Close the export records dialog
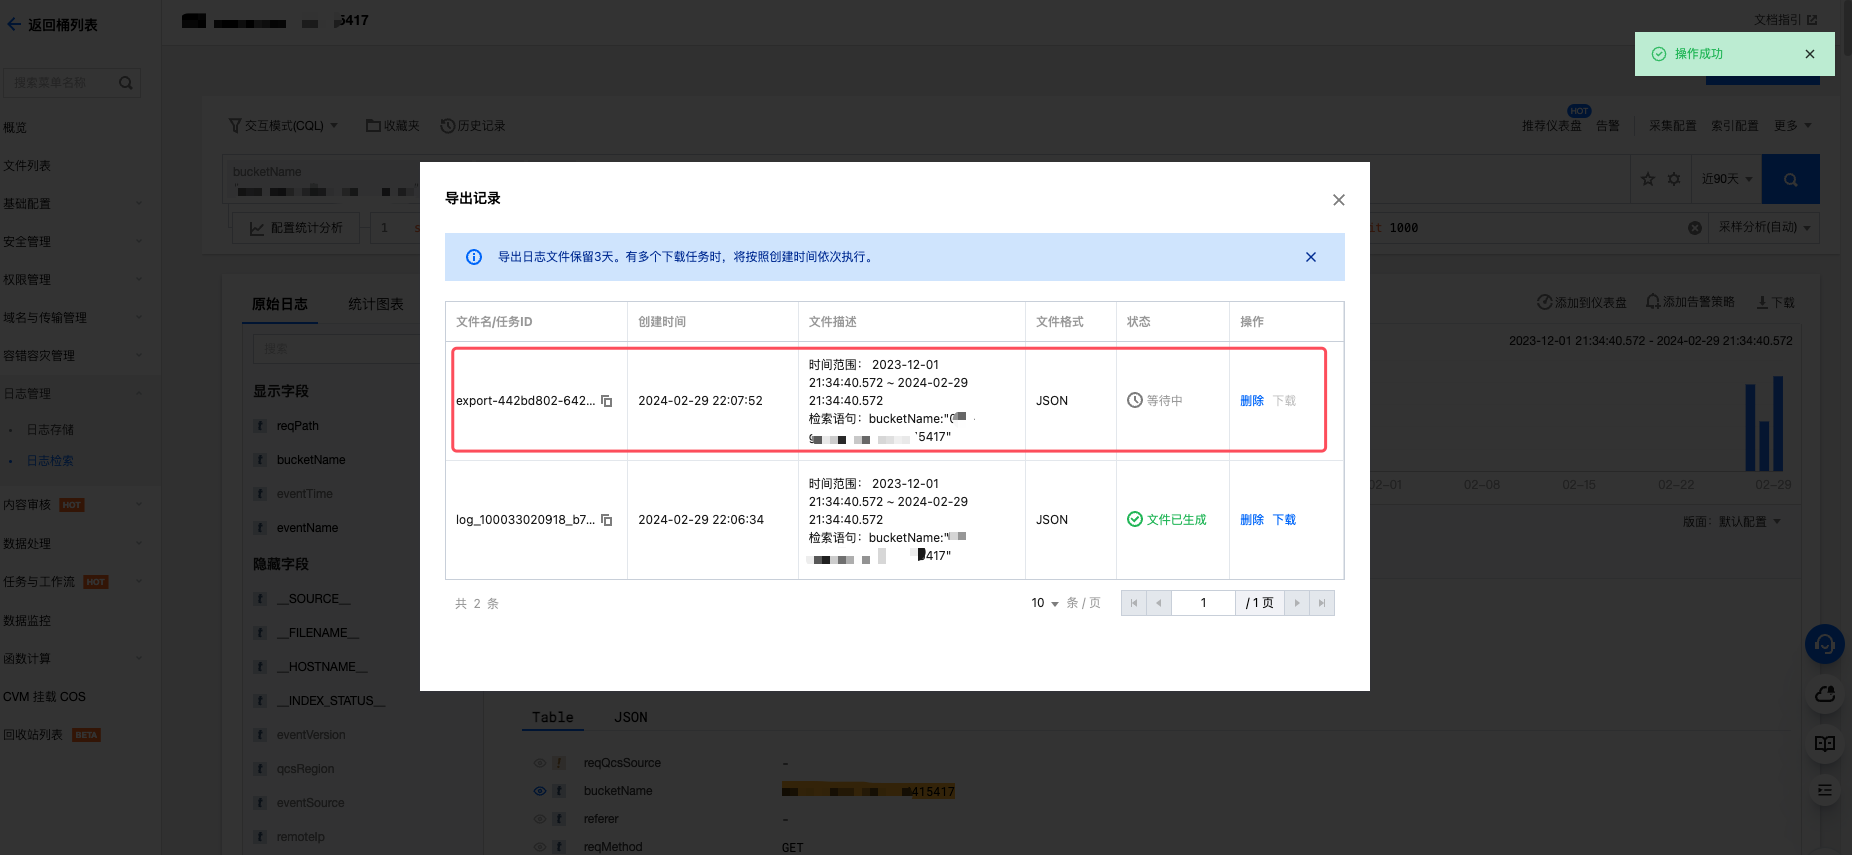Viewport: 1852px width, 855px height. [x=1338, y=200]
